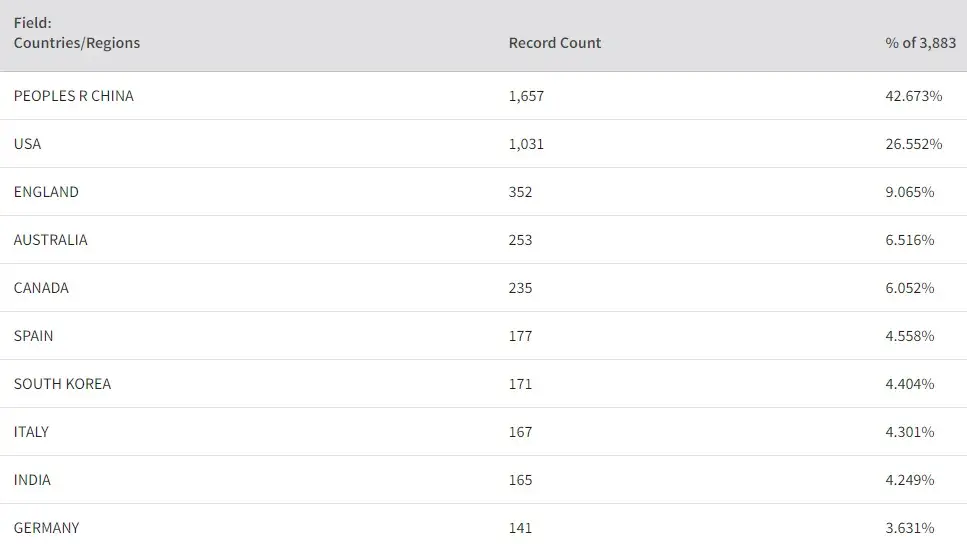The width and height of the screenshot is (967, 546).
Task: Click the INDIA country entry
Action: (x=33, y=480)
